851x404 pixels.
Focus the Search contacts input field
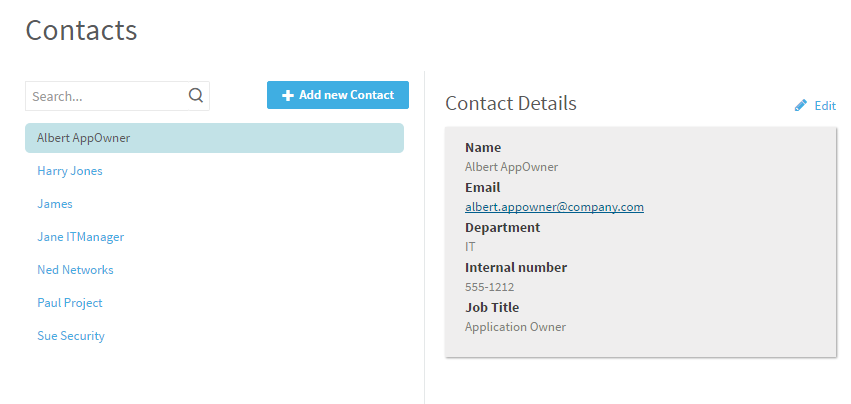click(106, 96)
